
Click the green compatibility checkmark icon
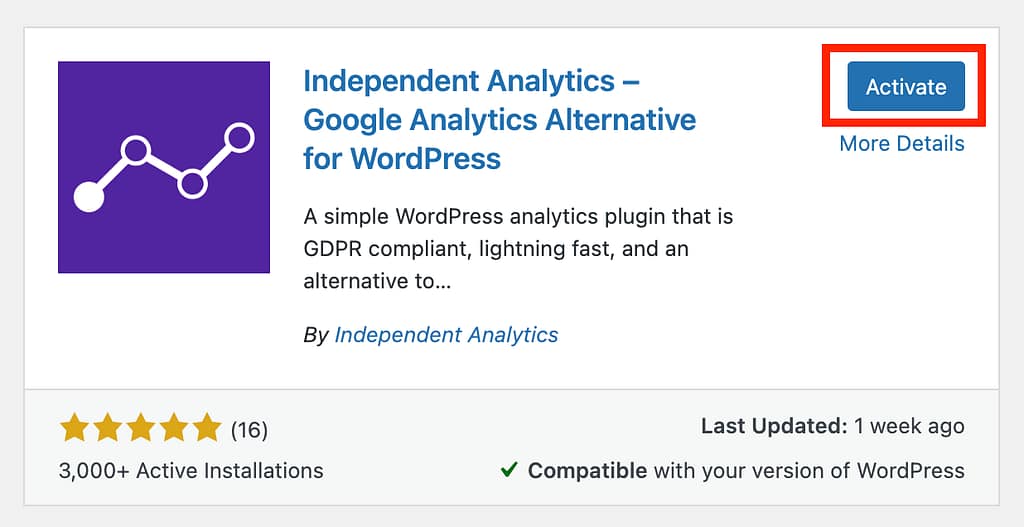(509, 470)
